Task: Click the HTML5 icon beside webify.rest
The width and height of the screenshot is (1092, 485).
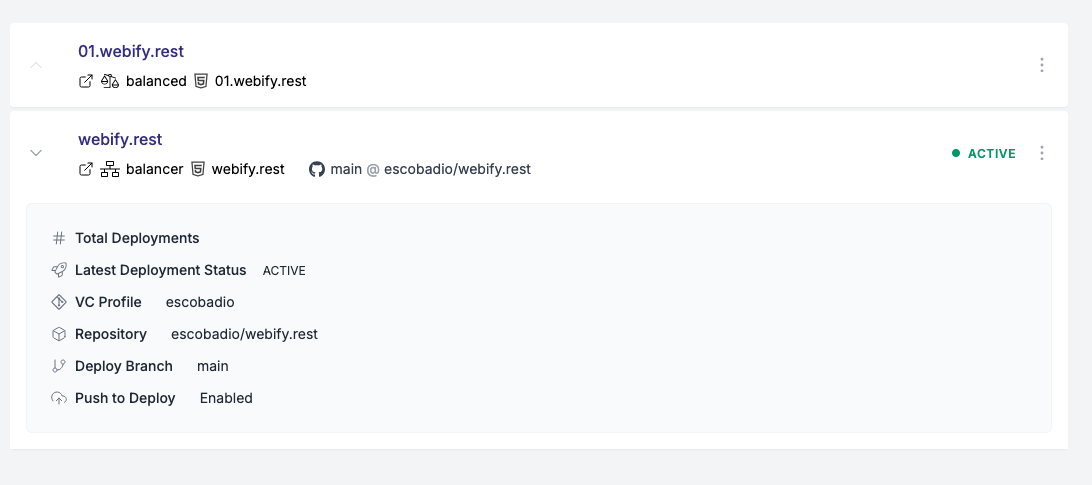Action: coord(198,169)
